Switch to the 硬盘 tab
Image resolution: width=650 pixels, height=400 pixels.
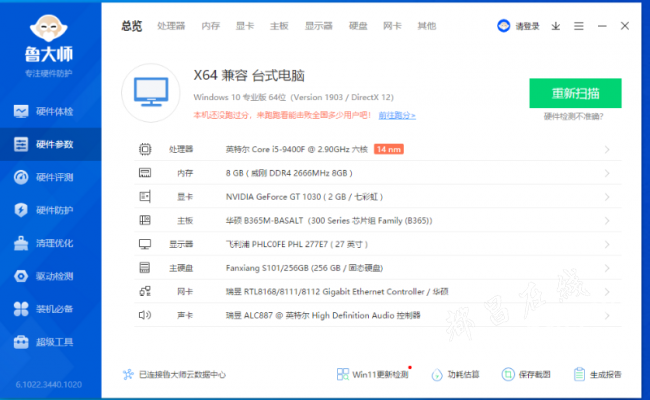(x=358, y=26)
